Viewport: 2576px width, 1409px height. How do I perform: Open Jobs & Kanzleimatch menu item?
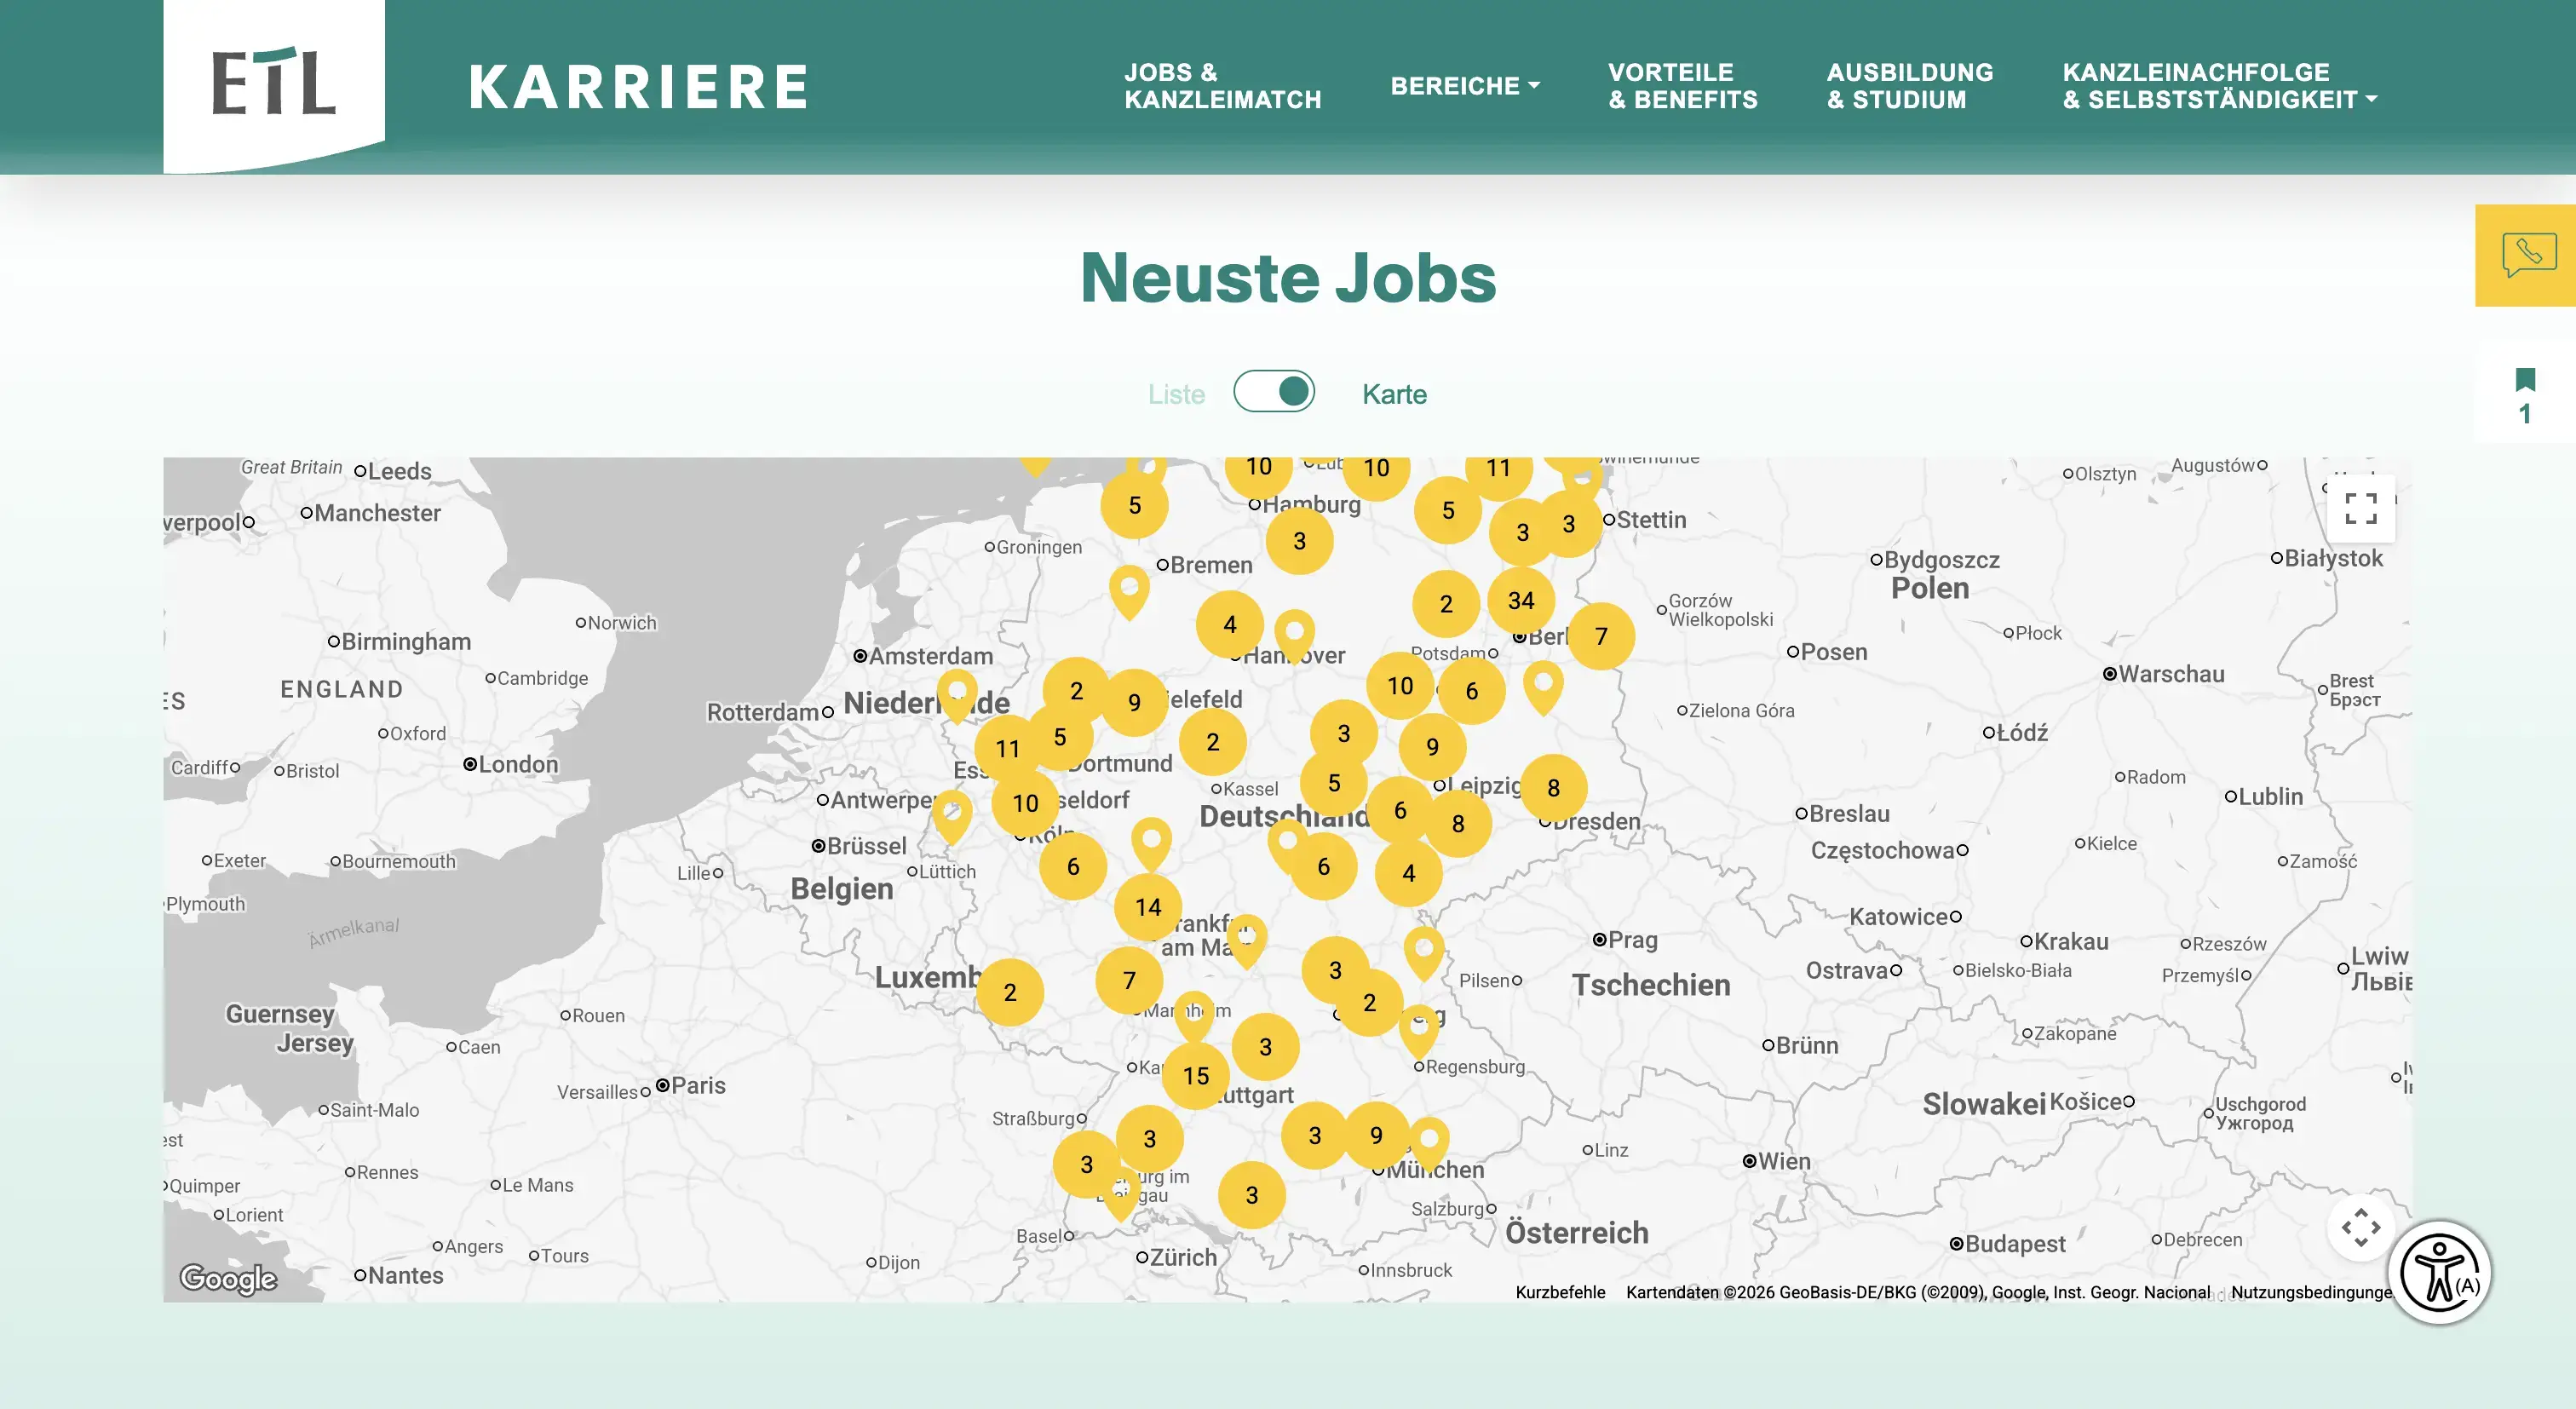click(x=1222, y=86)
